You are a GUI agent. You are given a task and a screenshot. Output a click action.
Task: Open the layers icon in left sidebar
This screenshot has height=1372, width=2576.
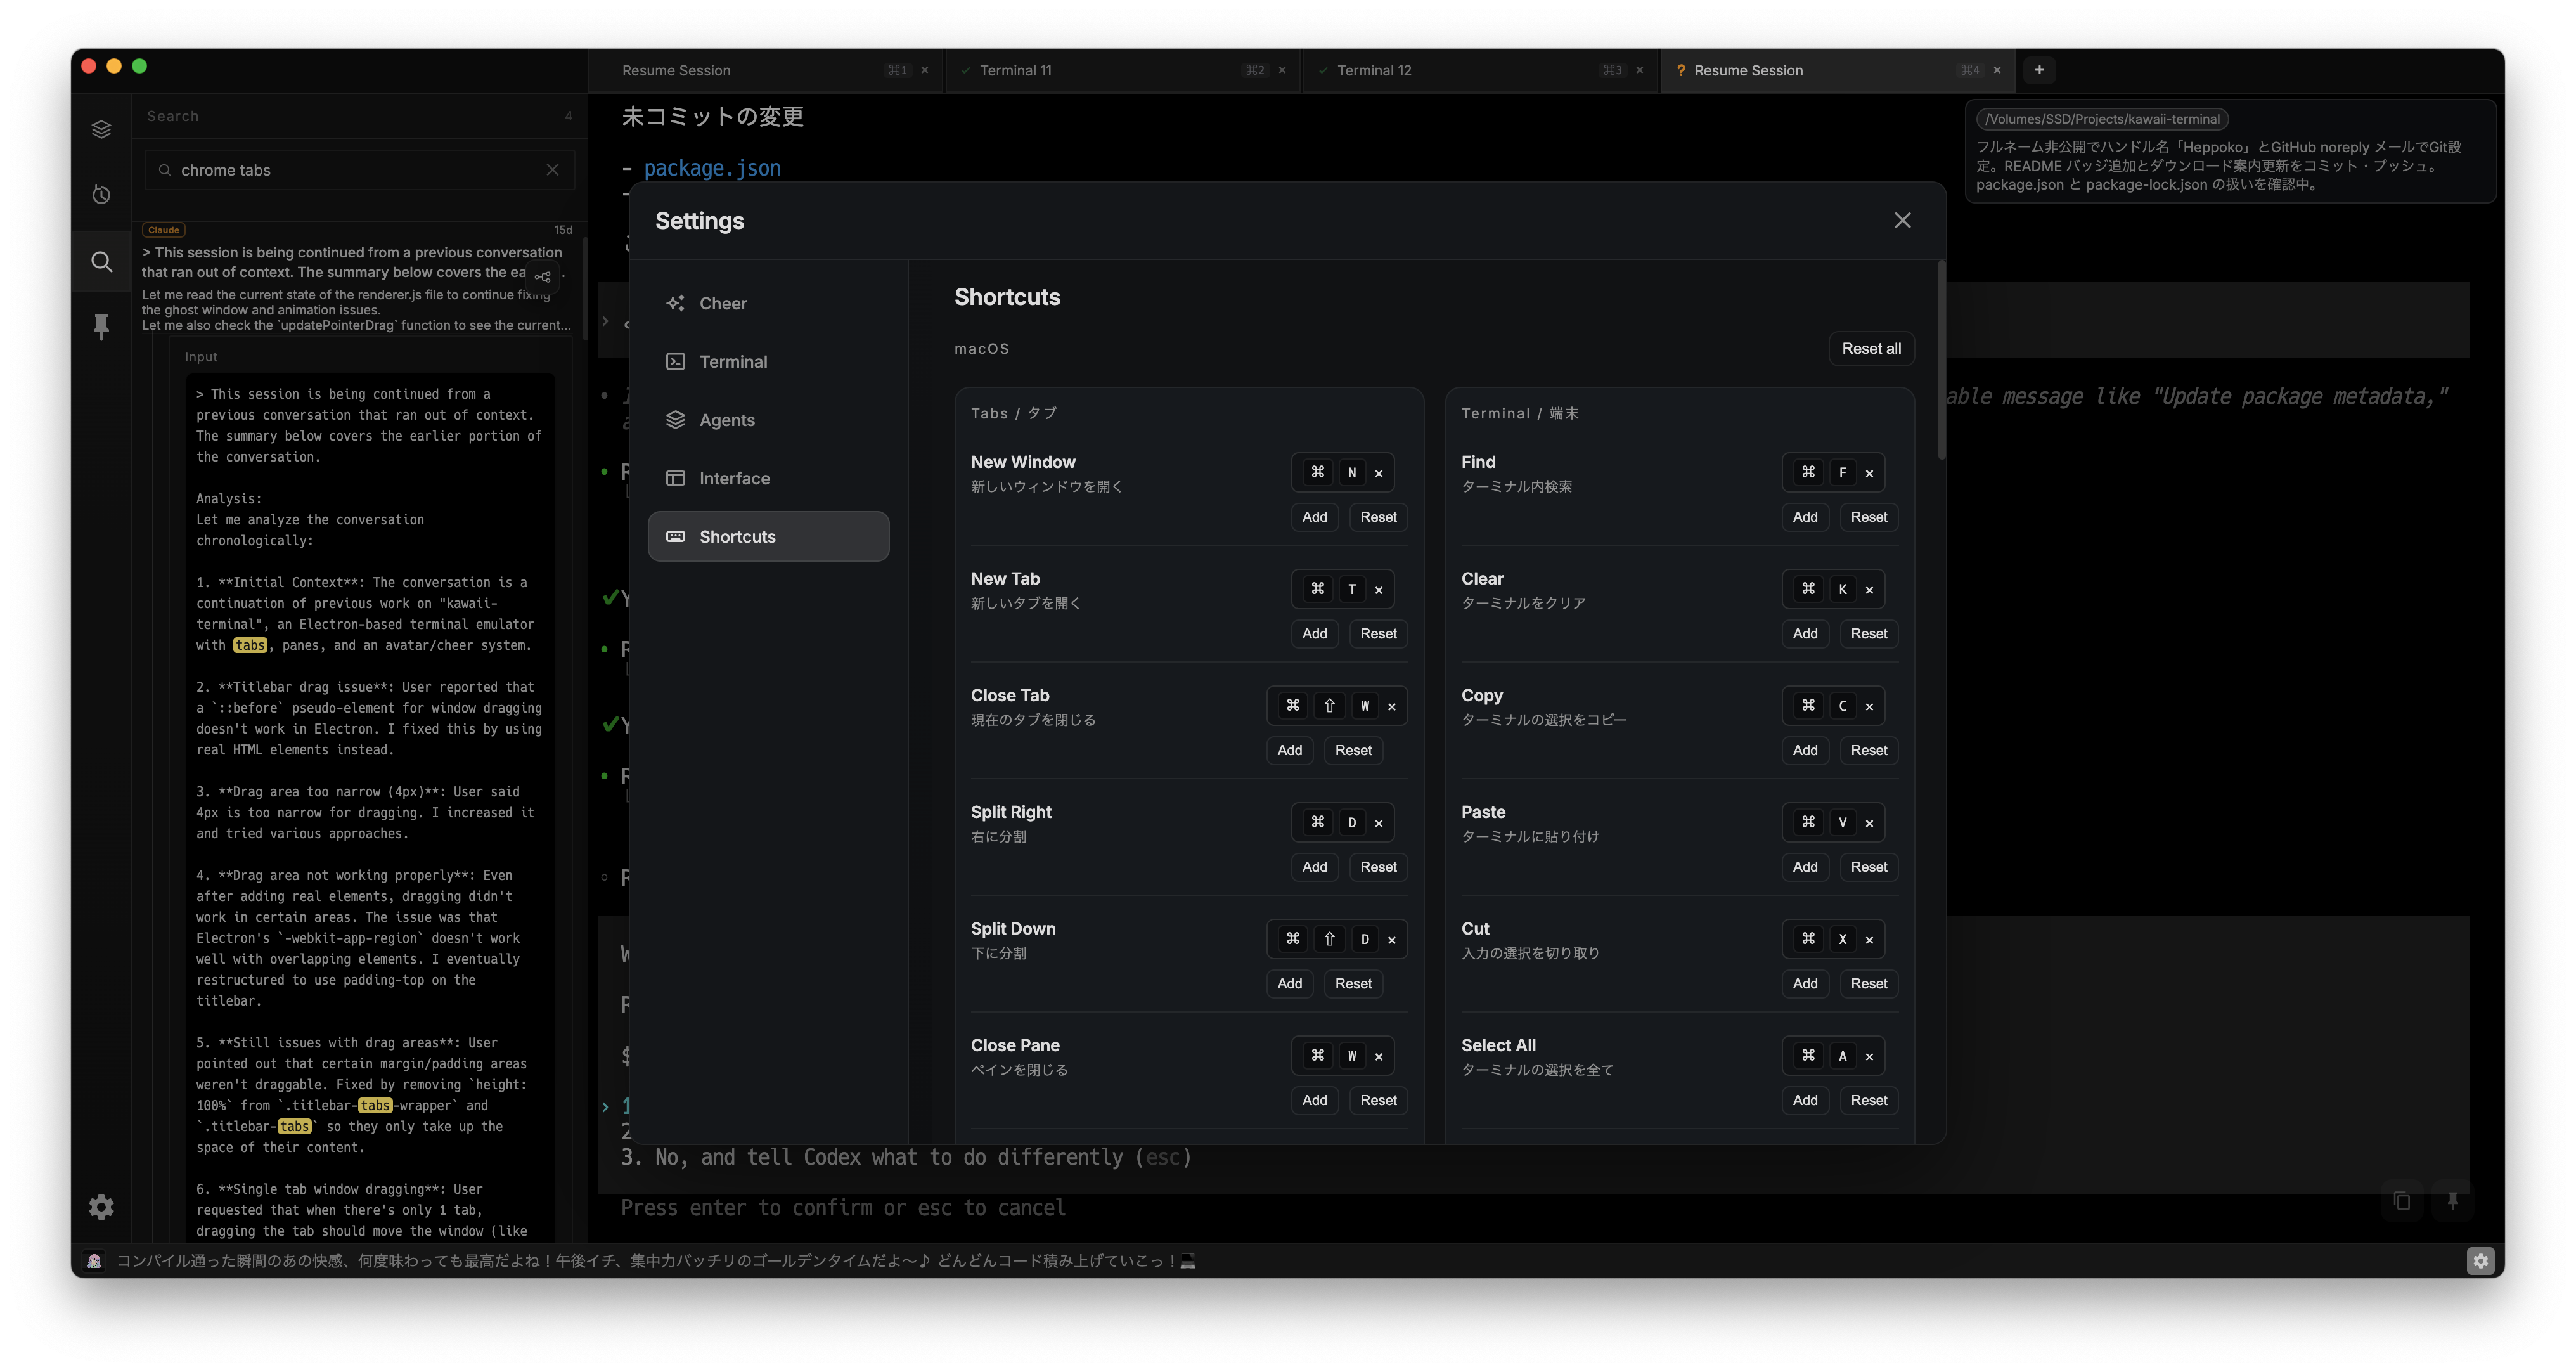(x=101, y=129)
